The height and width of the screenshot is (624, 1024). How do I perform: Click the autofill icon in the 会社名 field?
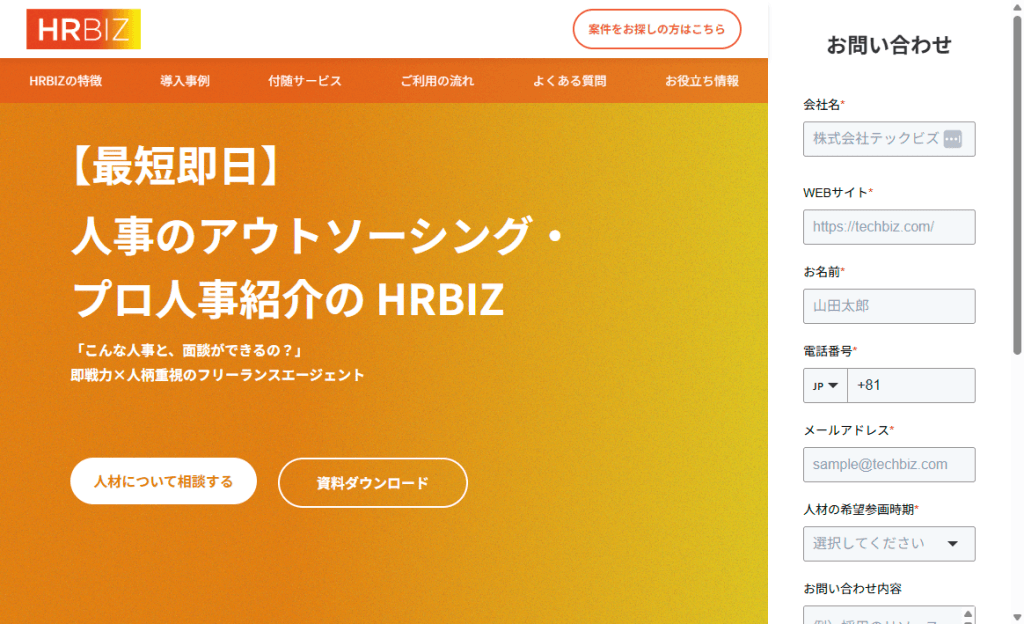pyautogui.click(x=952, y=139)
